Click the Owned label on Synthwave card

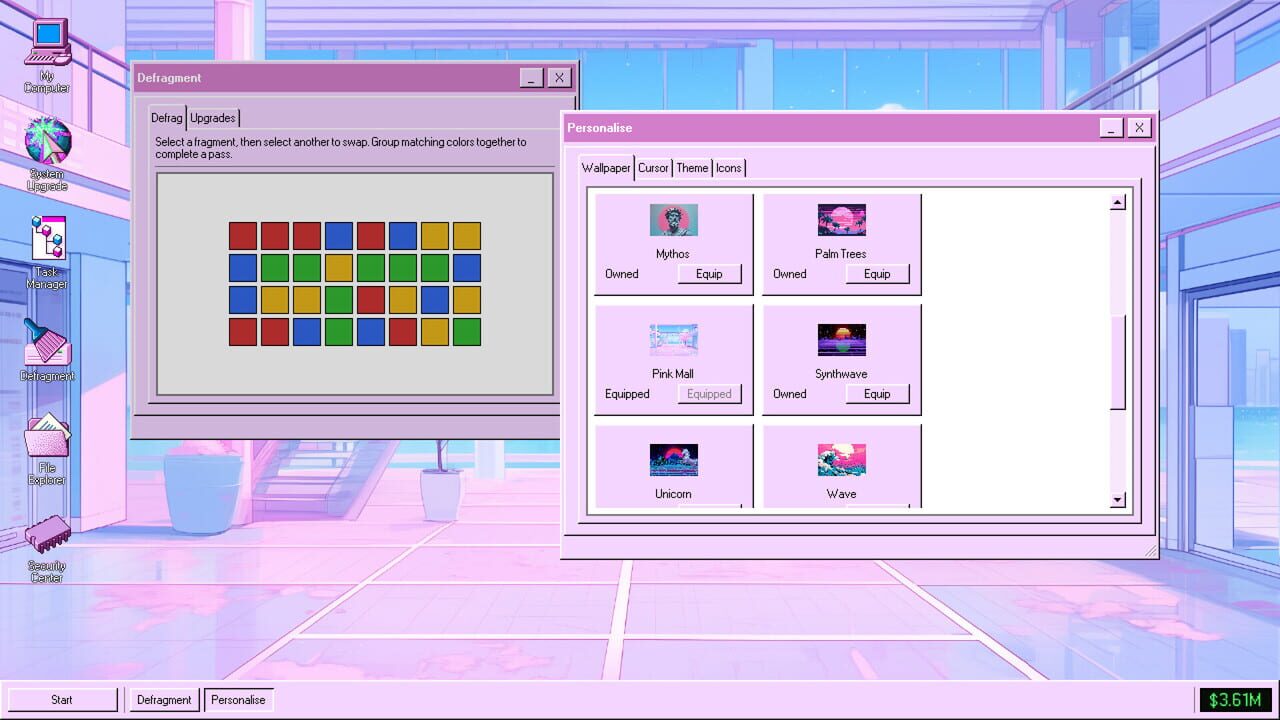point(790,394)
